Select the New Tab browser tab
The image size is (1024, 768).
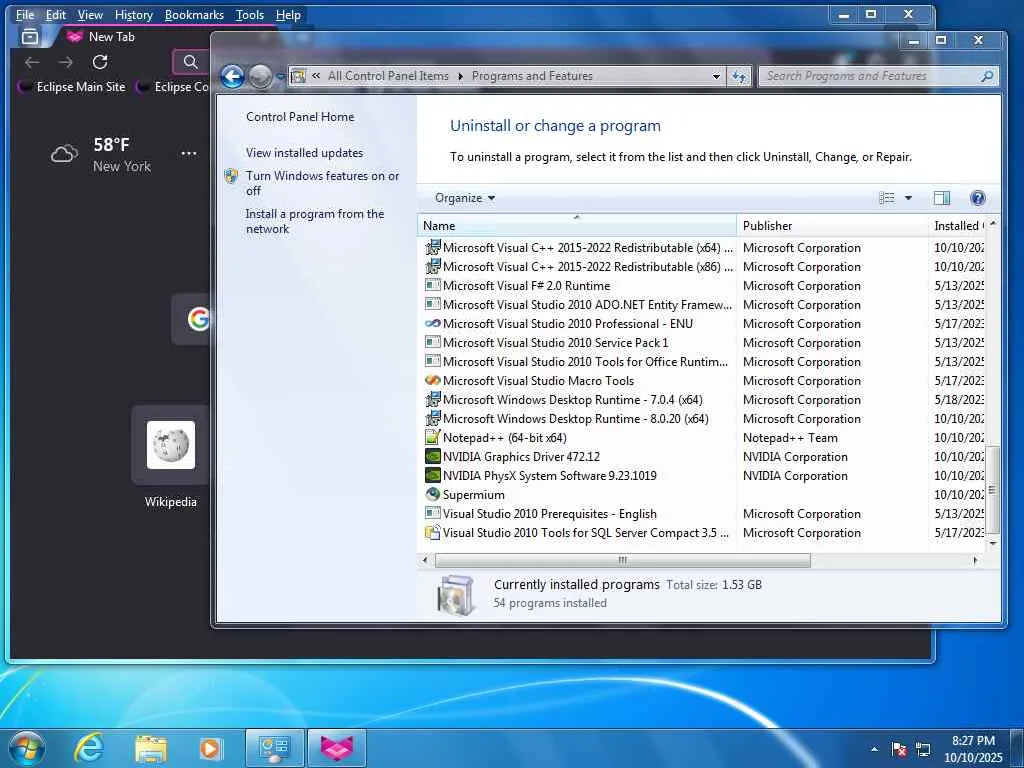coord(111,37)
